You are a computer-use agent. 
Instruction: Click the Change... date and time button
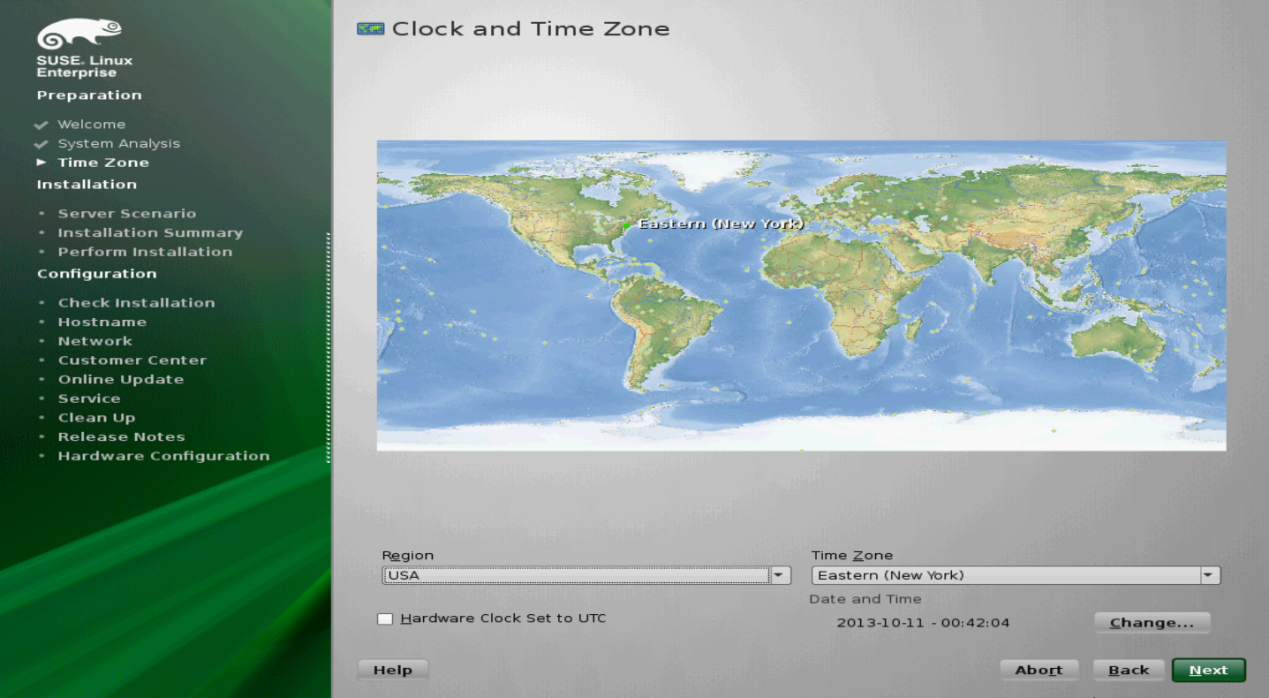1152,622
